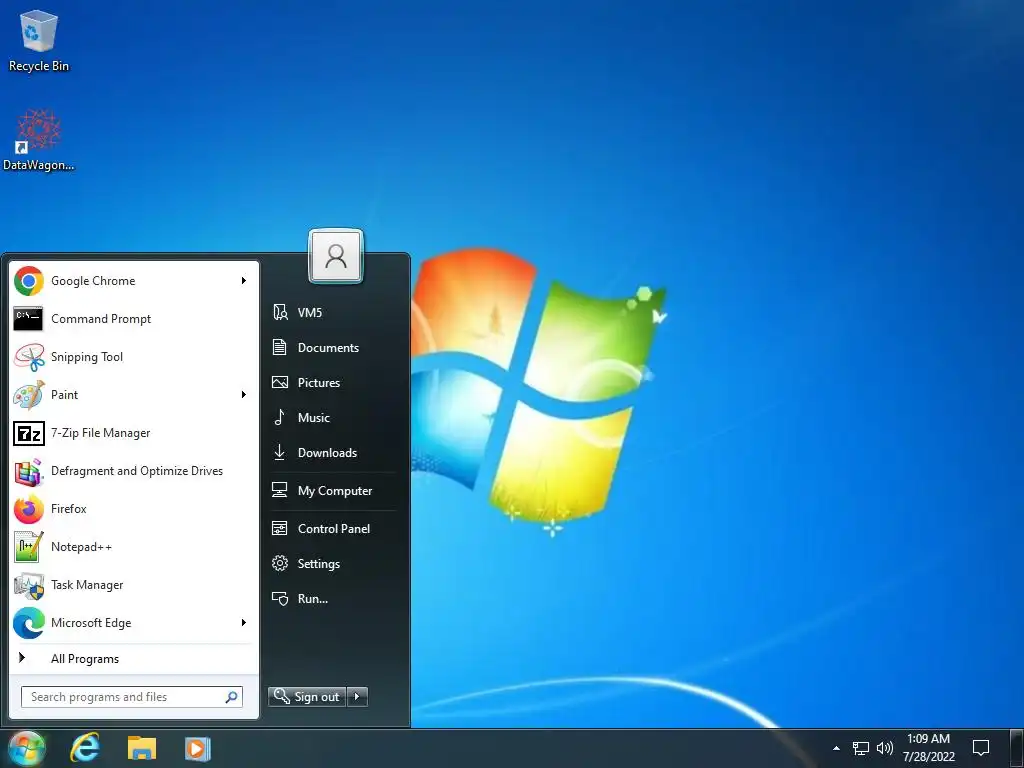Select the Recycle Bin desktop icon
Viewport: 1024px width, 768px height.
[x=39, y=41]
